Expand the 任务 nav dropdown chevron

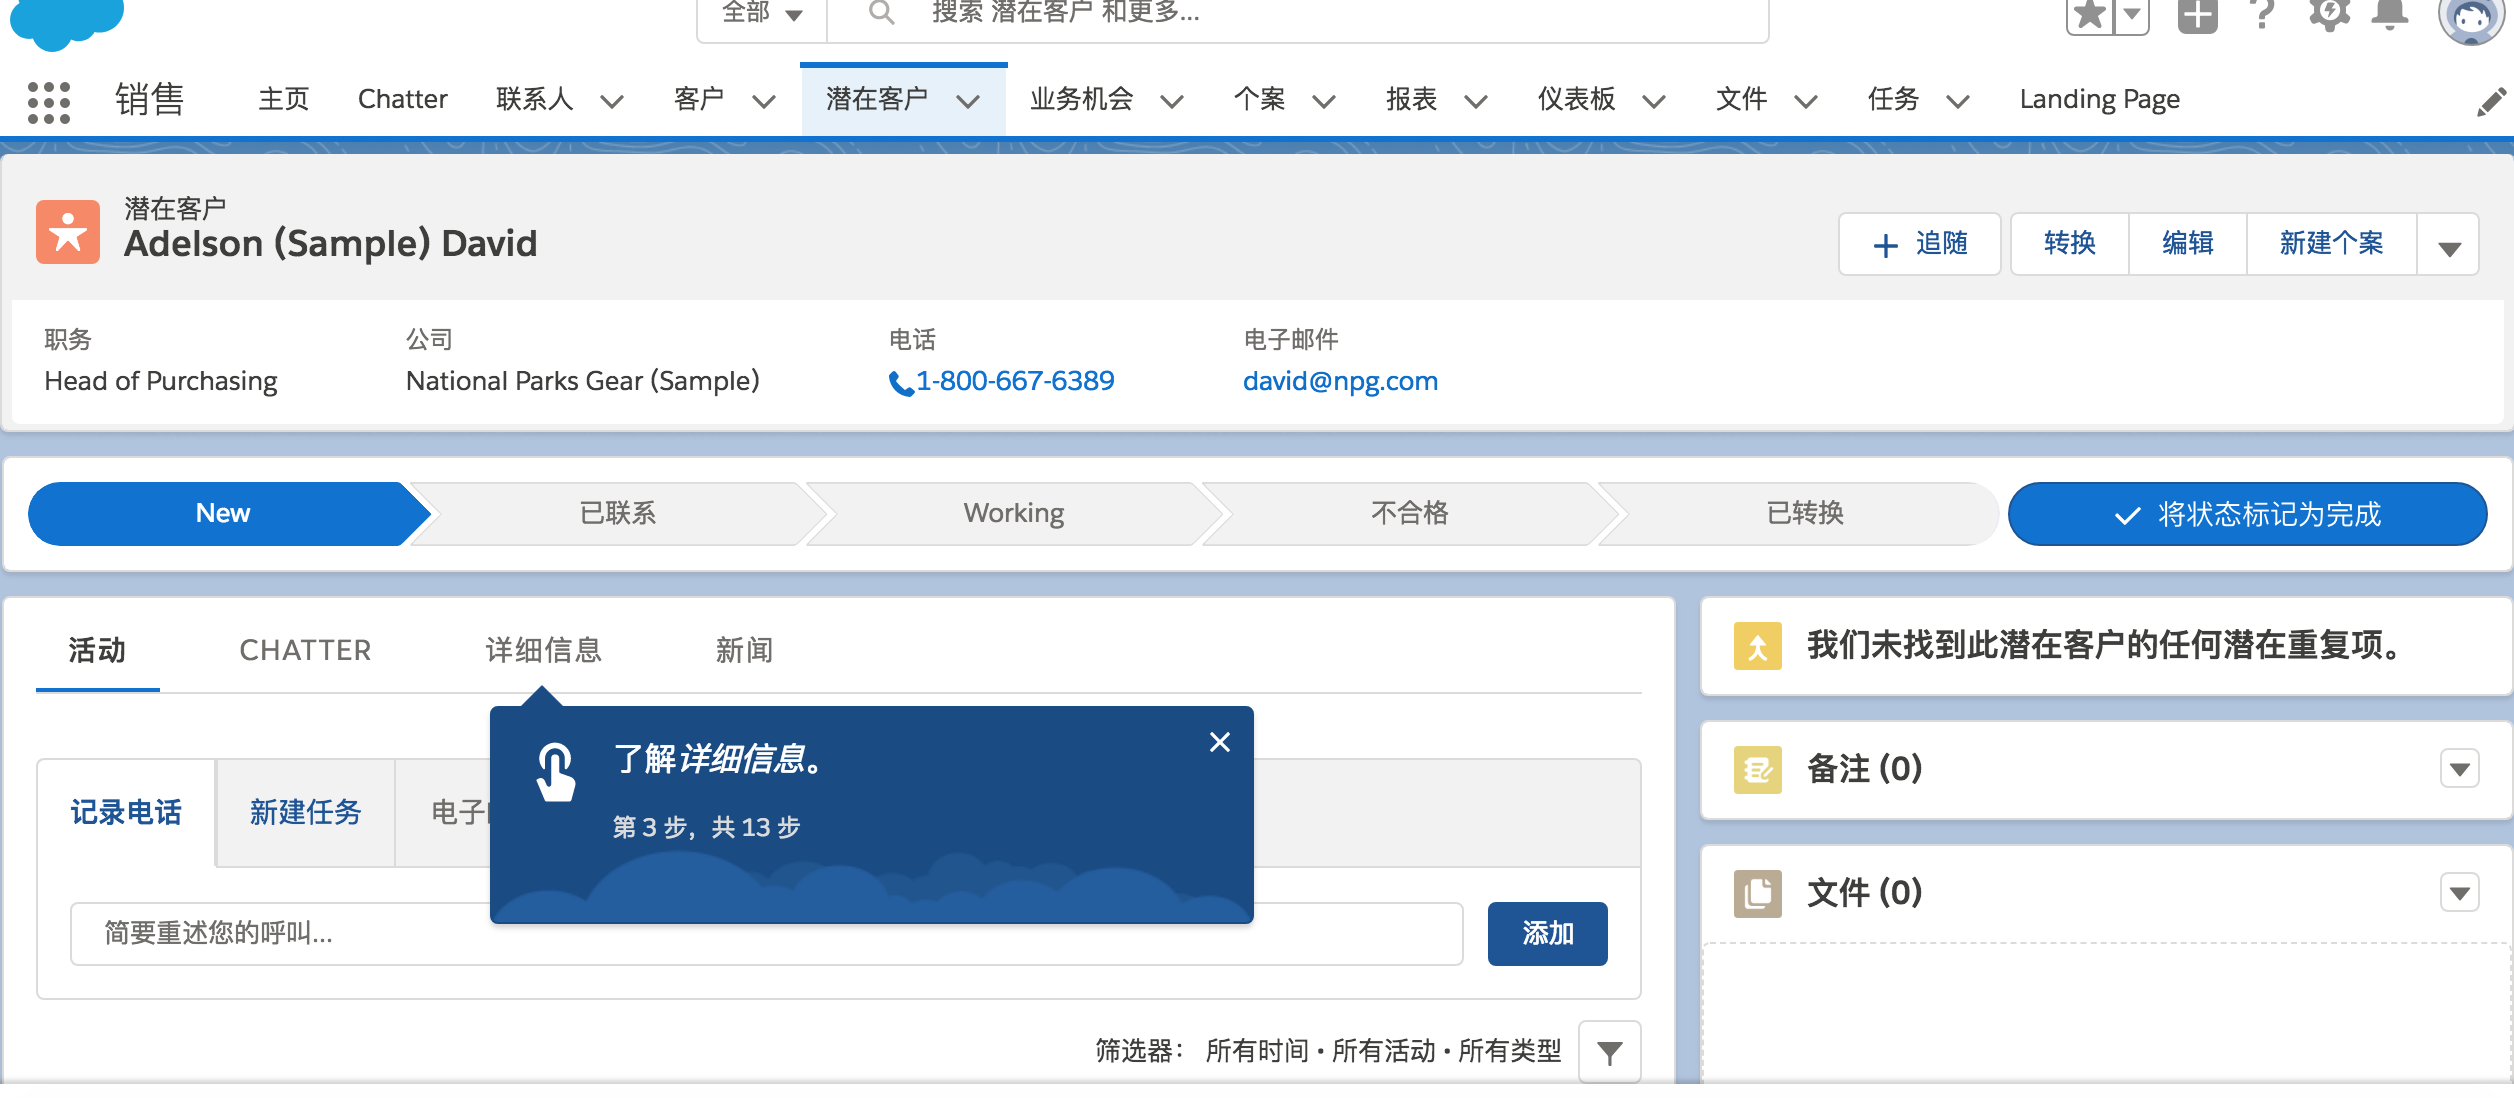pyautogui.click(x=1958, y=102)
